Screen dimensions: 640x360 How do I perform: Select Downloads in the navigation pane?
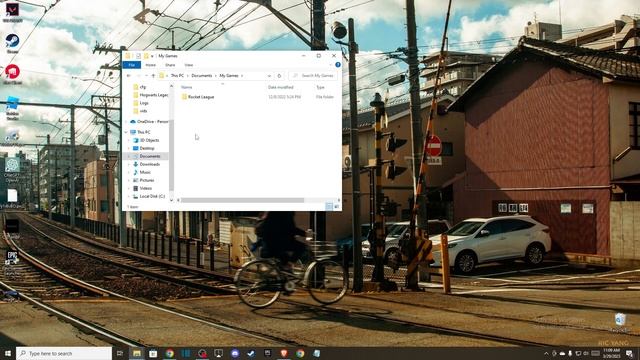[x=147, y=164]
